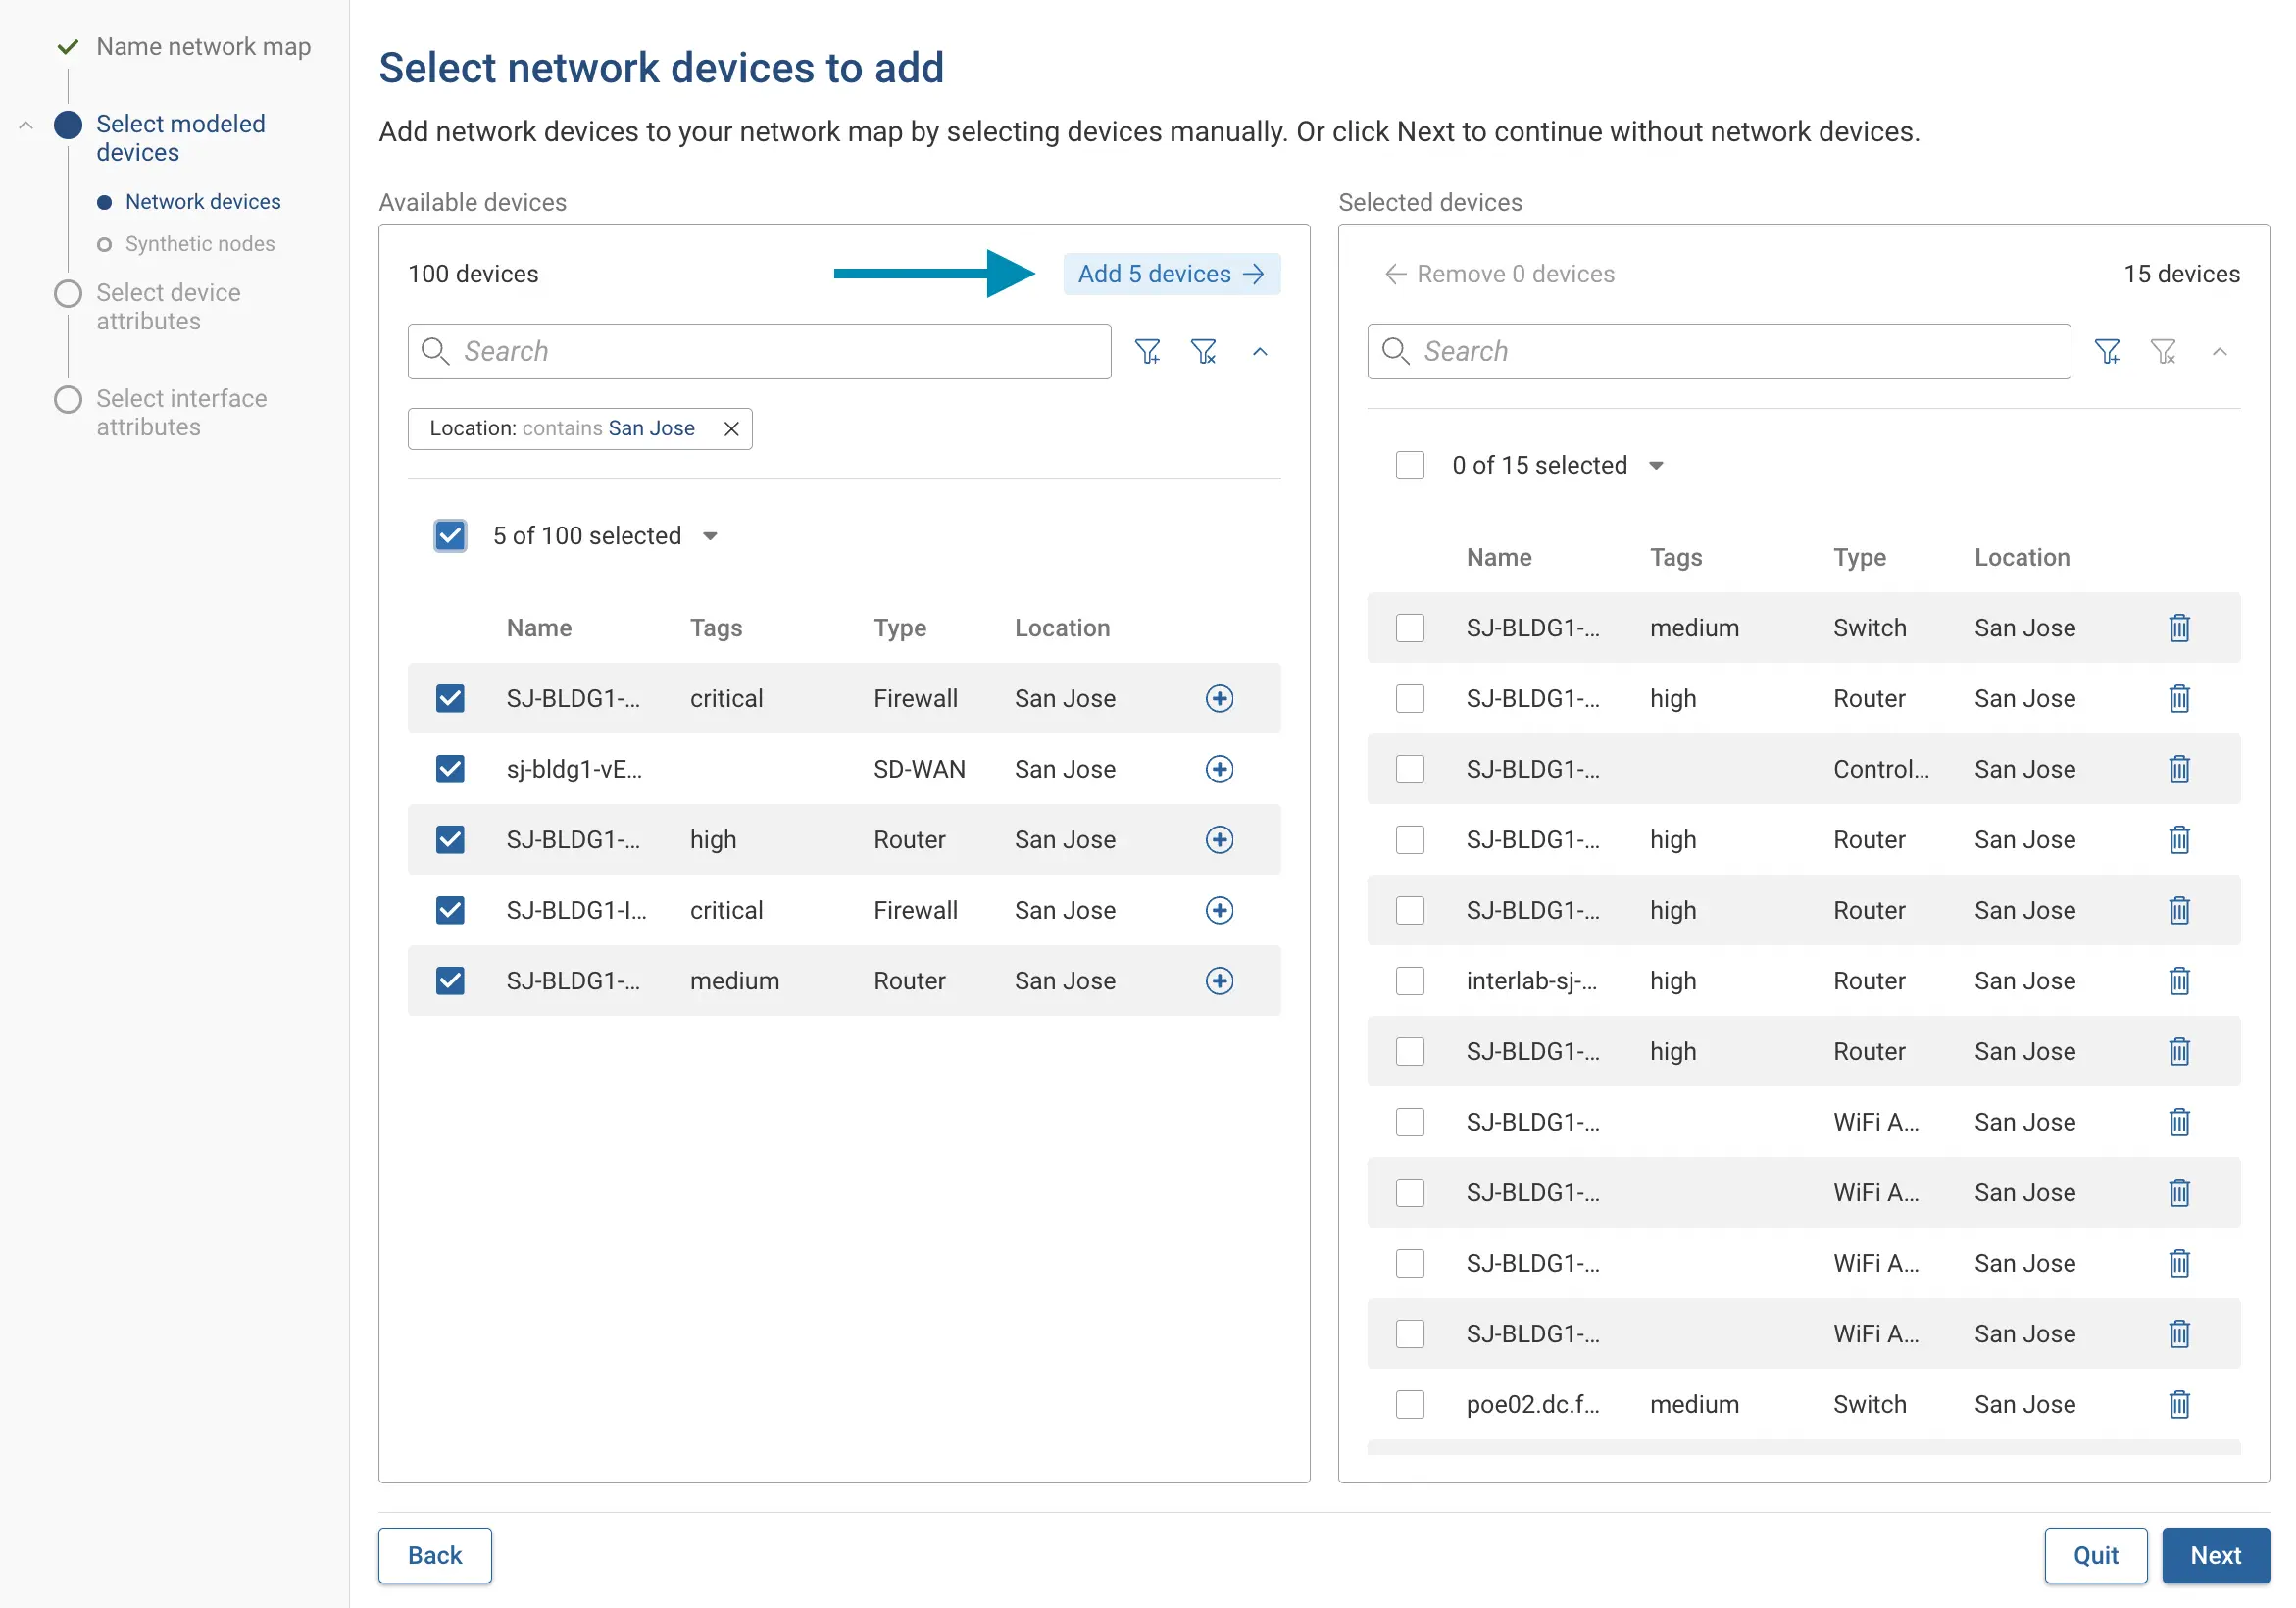The width and height of the screenshot is (2296, 1608).
Task: Uncheck the SJ-BLDG1-I Firewall row
Action: 450,910
